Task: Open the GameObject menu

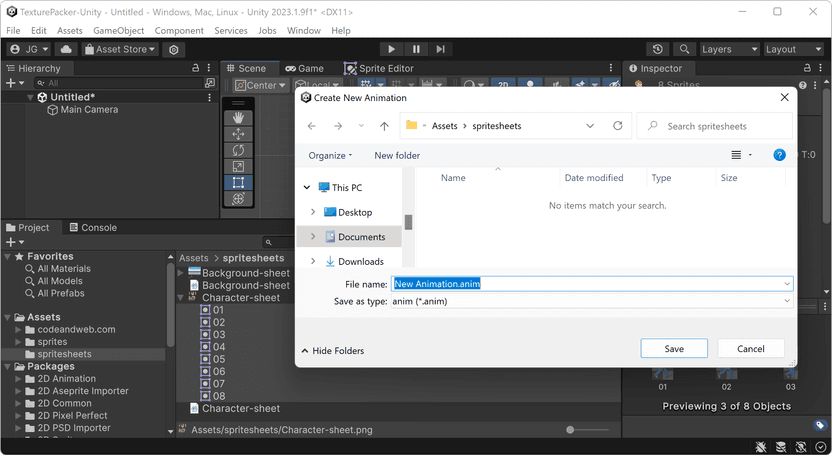Action: [118, 31]
